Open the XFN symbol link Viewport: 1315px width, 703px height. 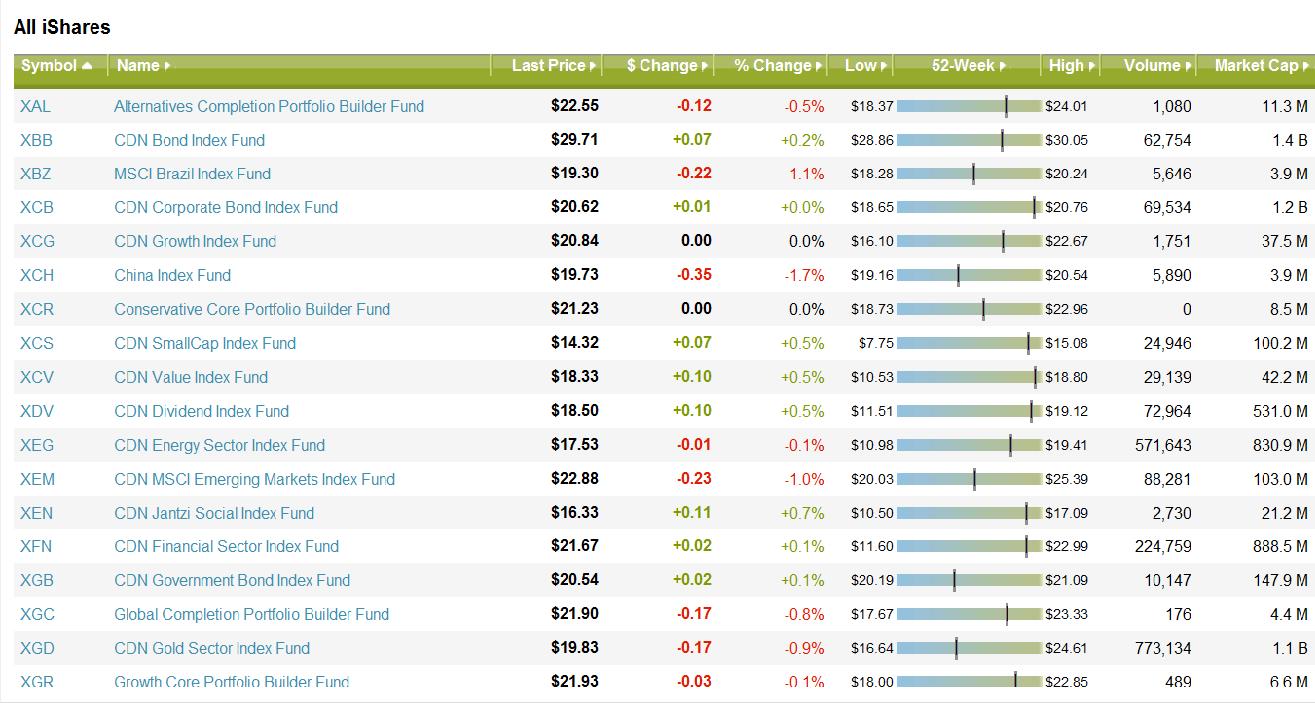37,546
